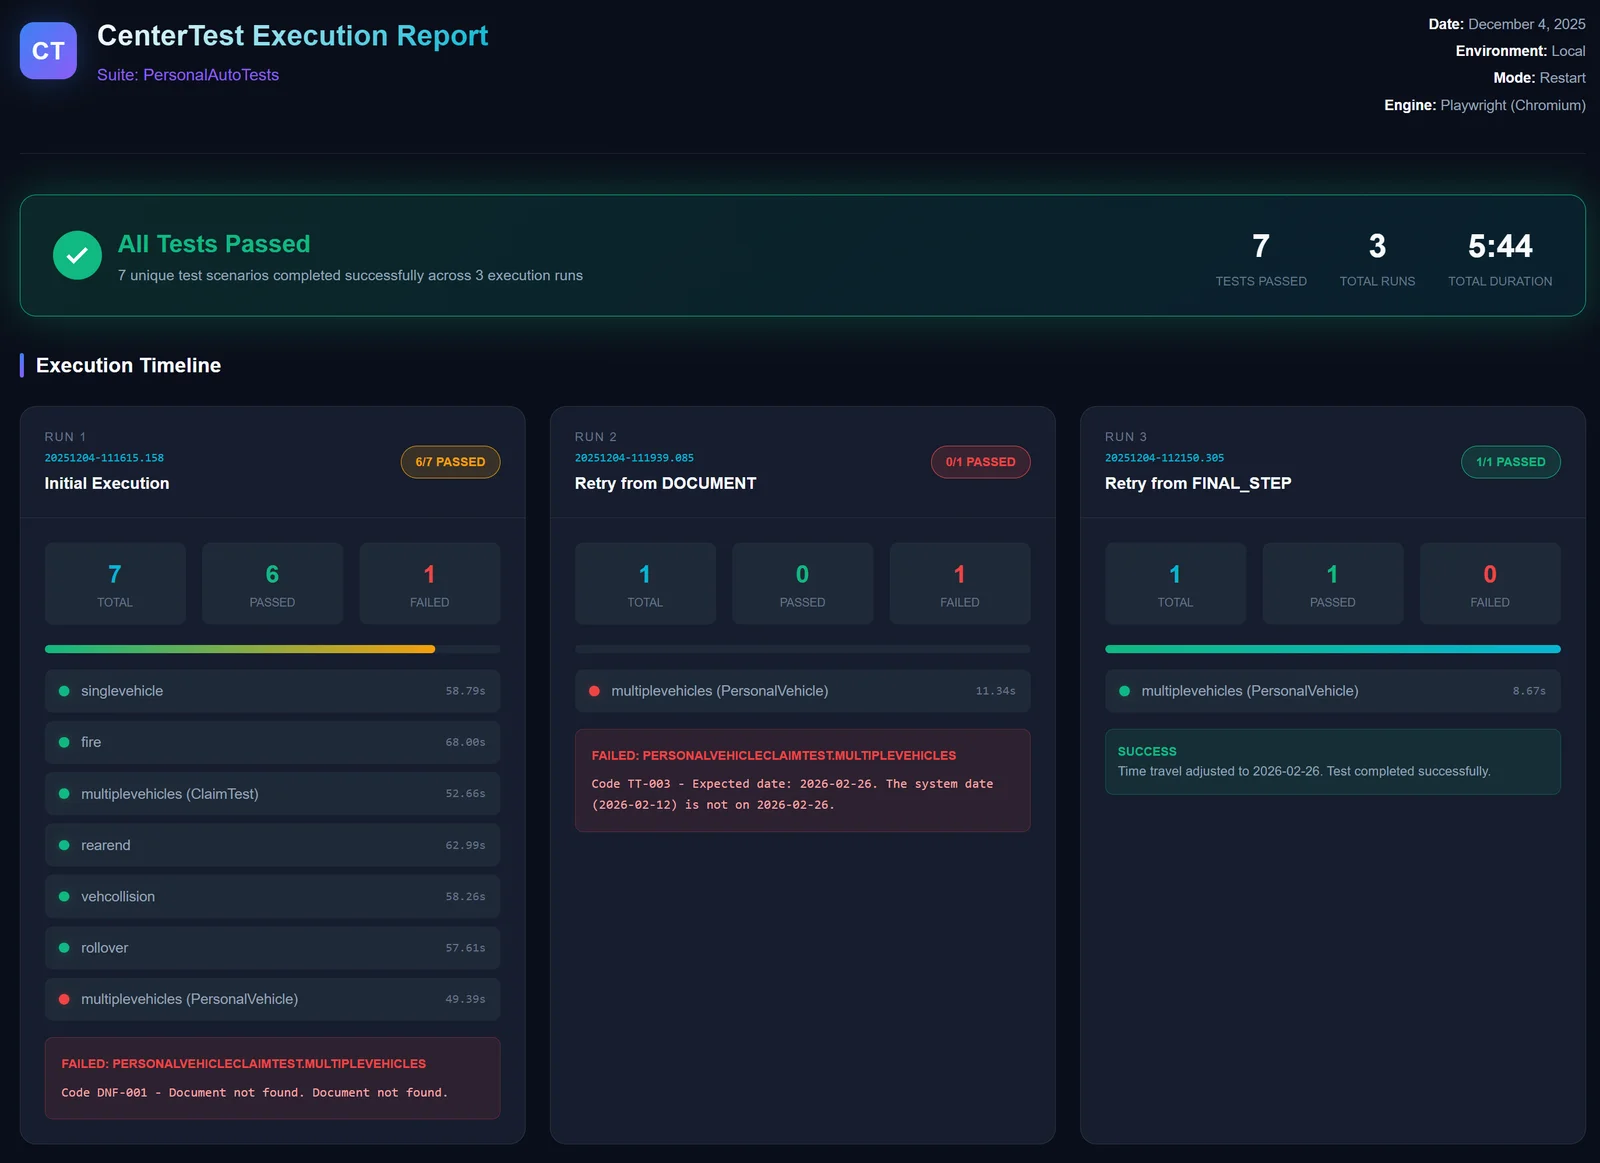Click the DNF-001 error message box
The image size is (1600, 1163).
(272, 1078)
